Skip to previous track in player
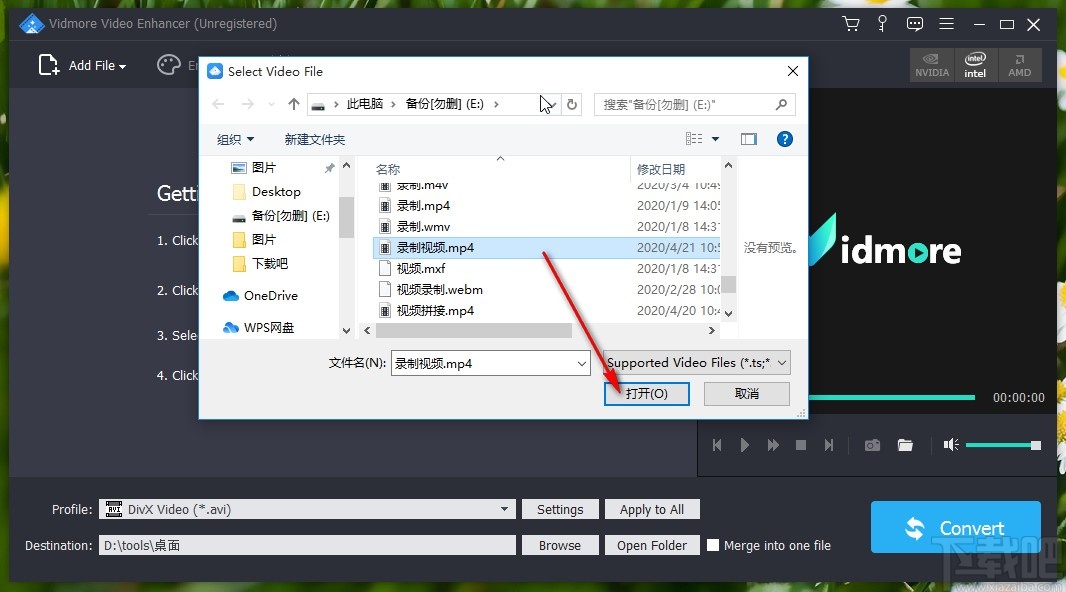 click(x=717, y=445)
